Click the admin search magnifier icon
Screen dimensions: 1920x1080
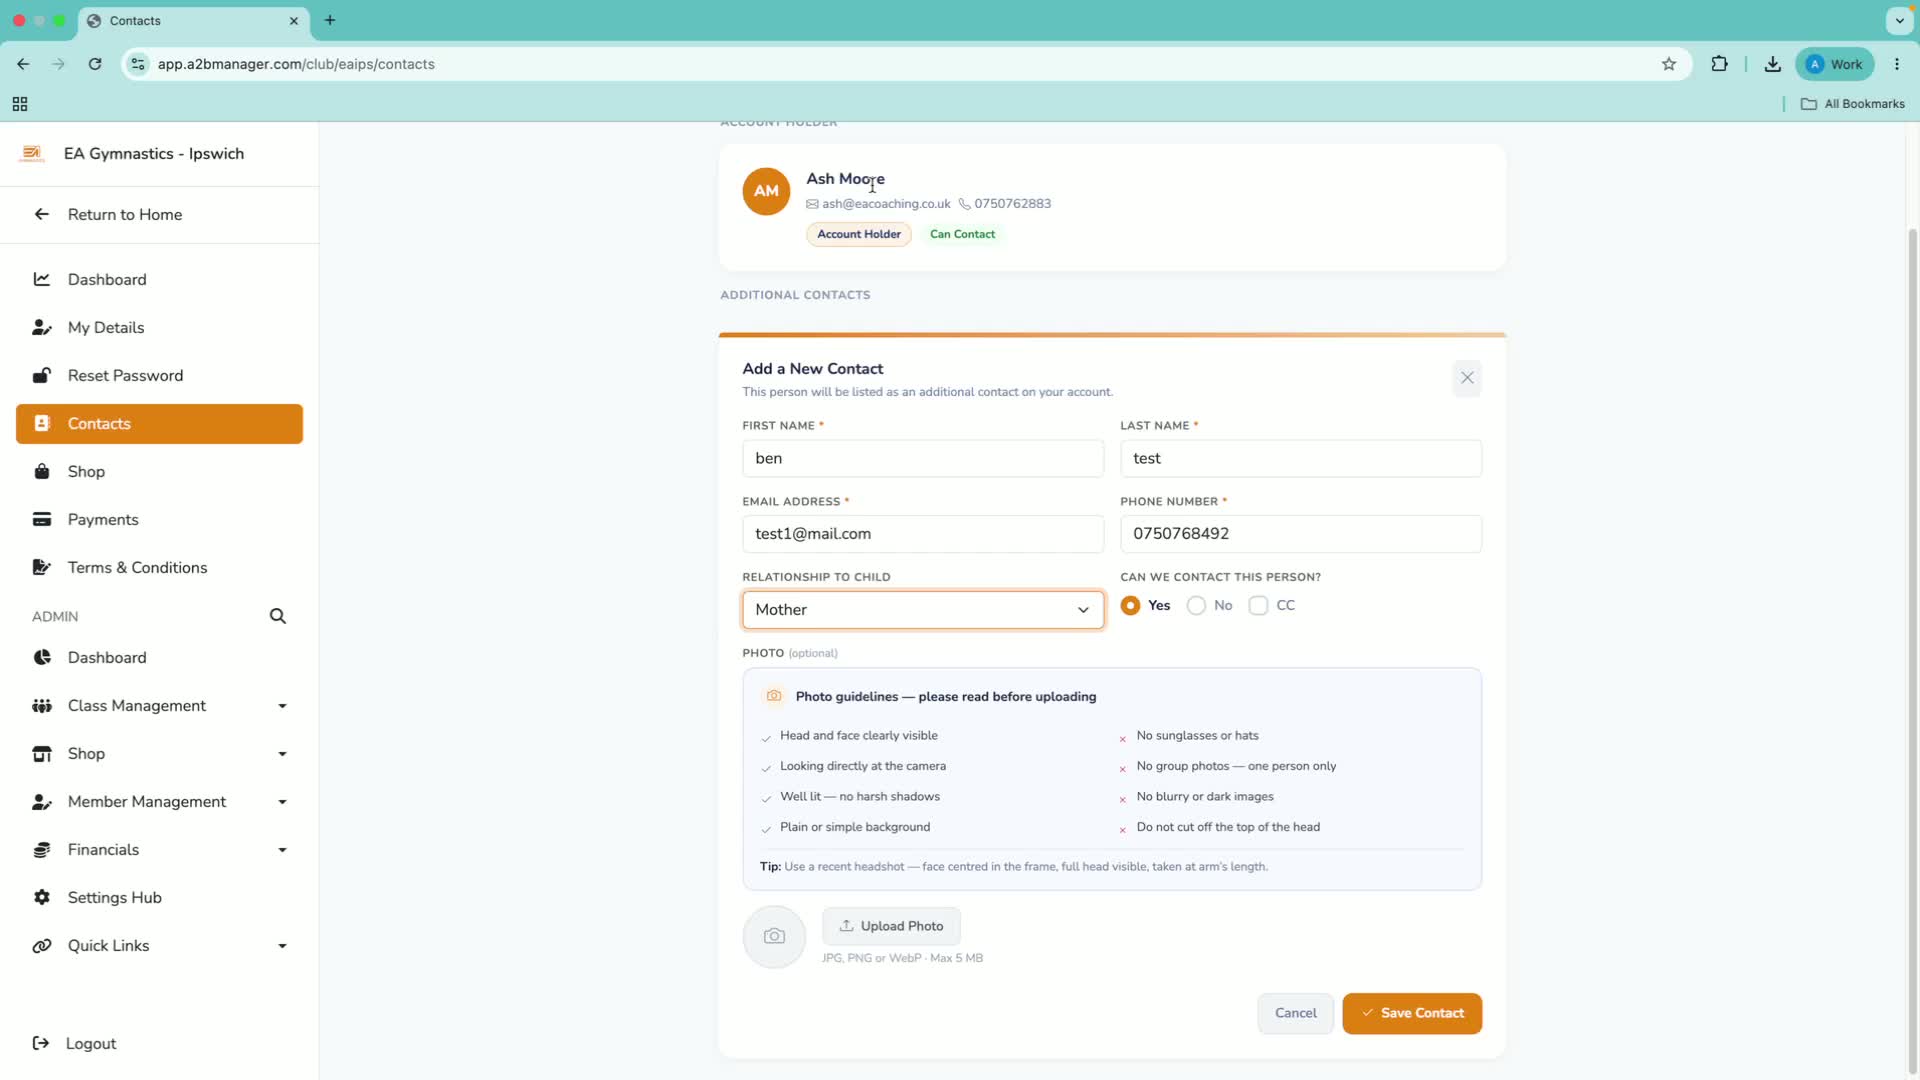point(278,616)
